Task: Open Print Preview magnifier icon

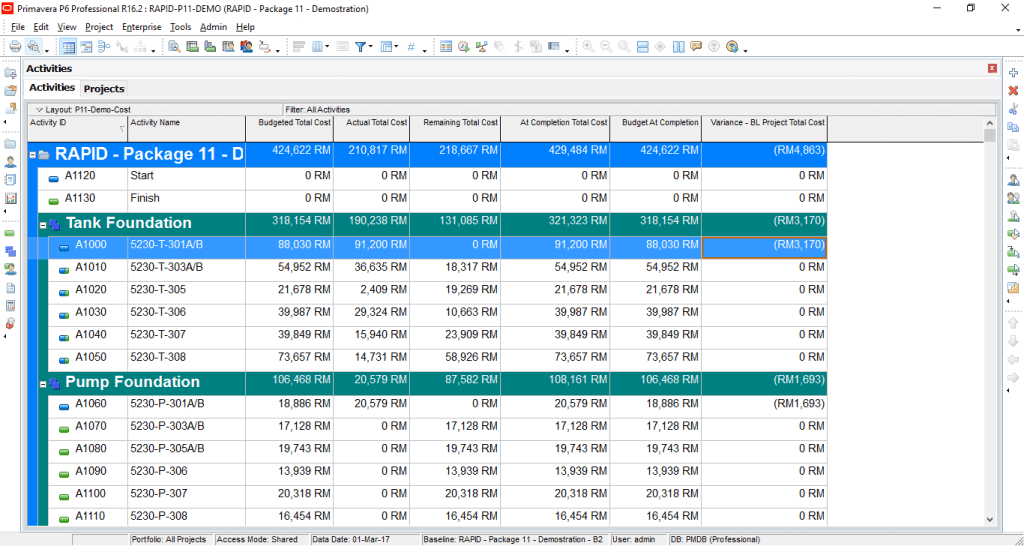Action: click(33, 46)
